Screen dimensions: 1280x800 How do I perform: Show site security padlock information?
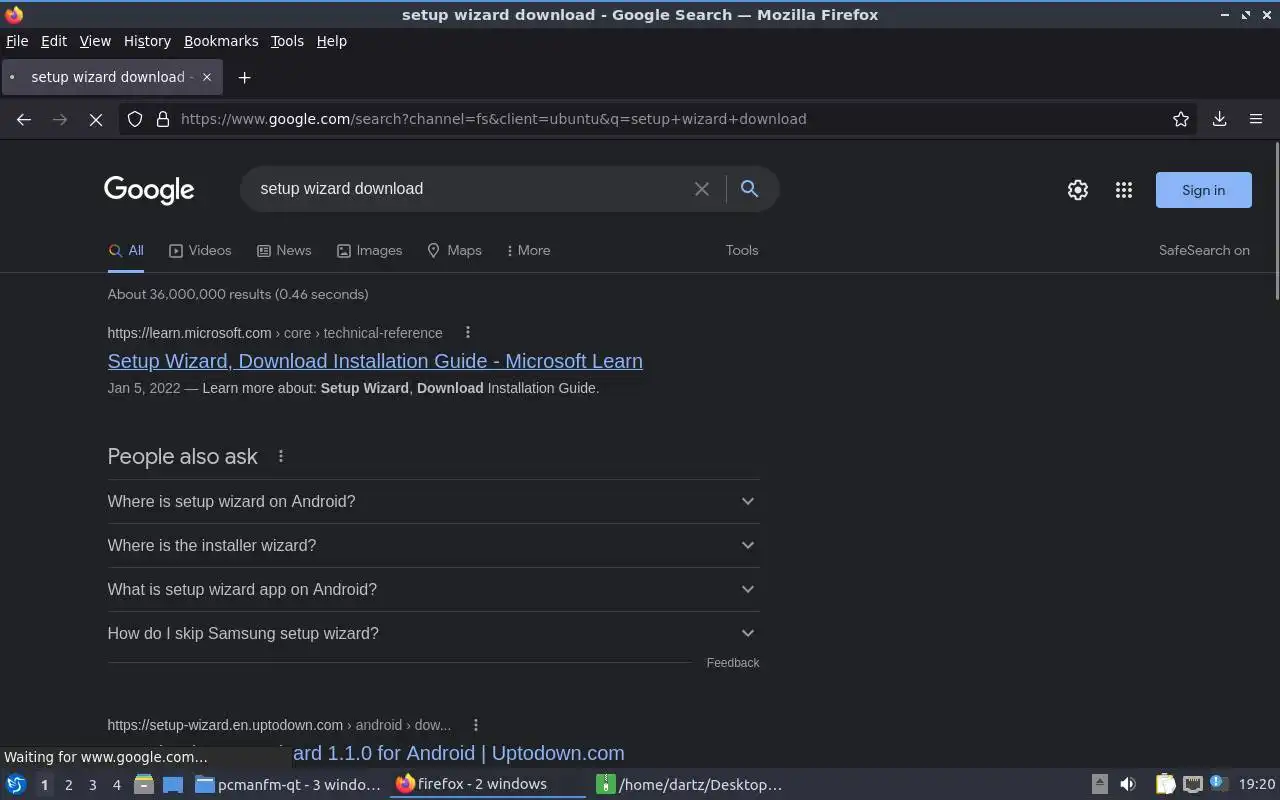pyautogui.click(x=163, y=119)
